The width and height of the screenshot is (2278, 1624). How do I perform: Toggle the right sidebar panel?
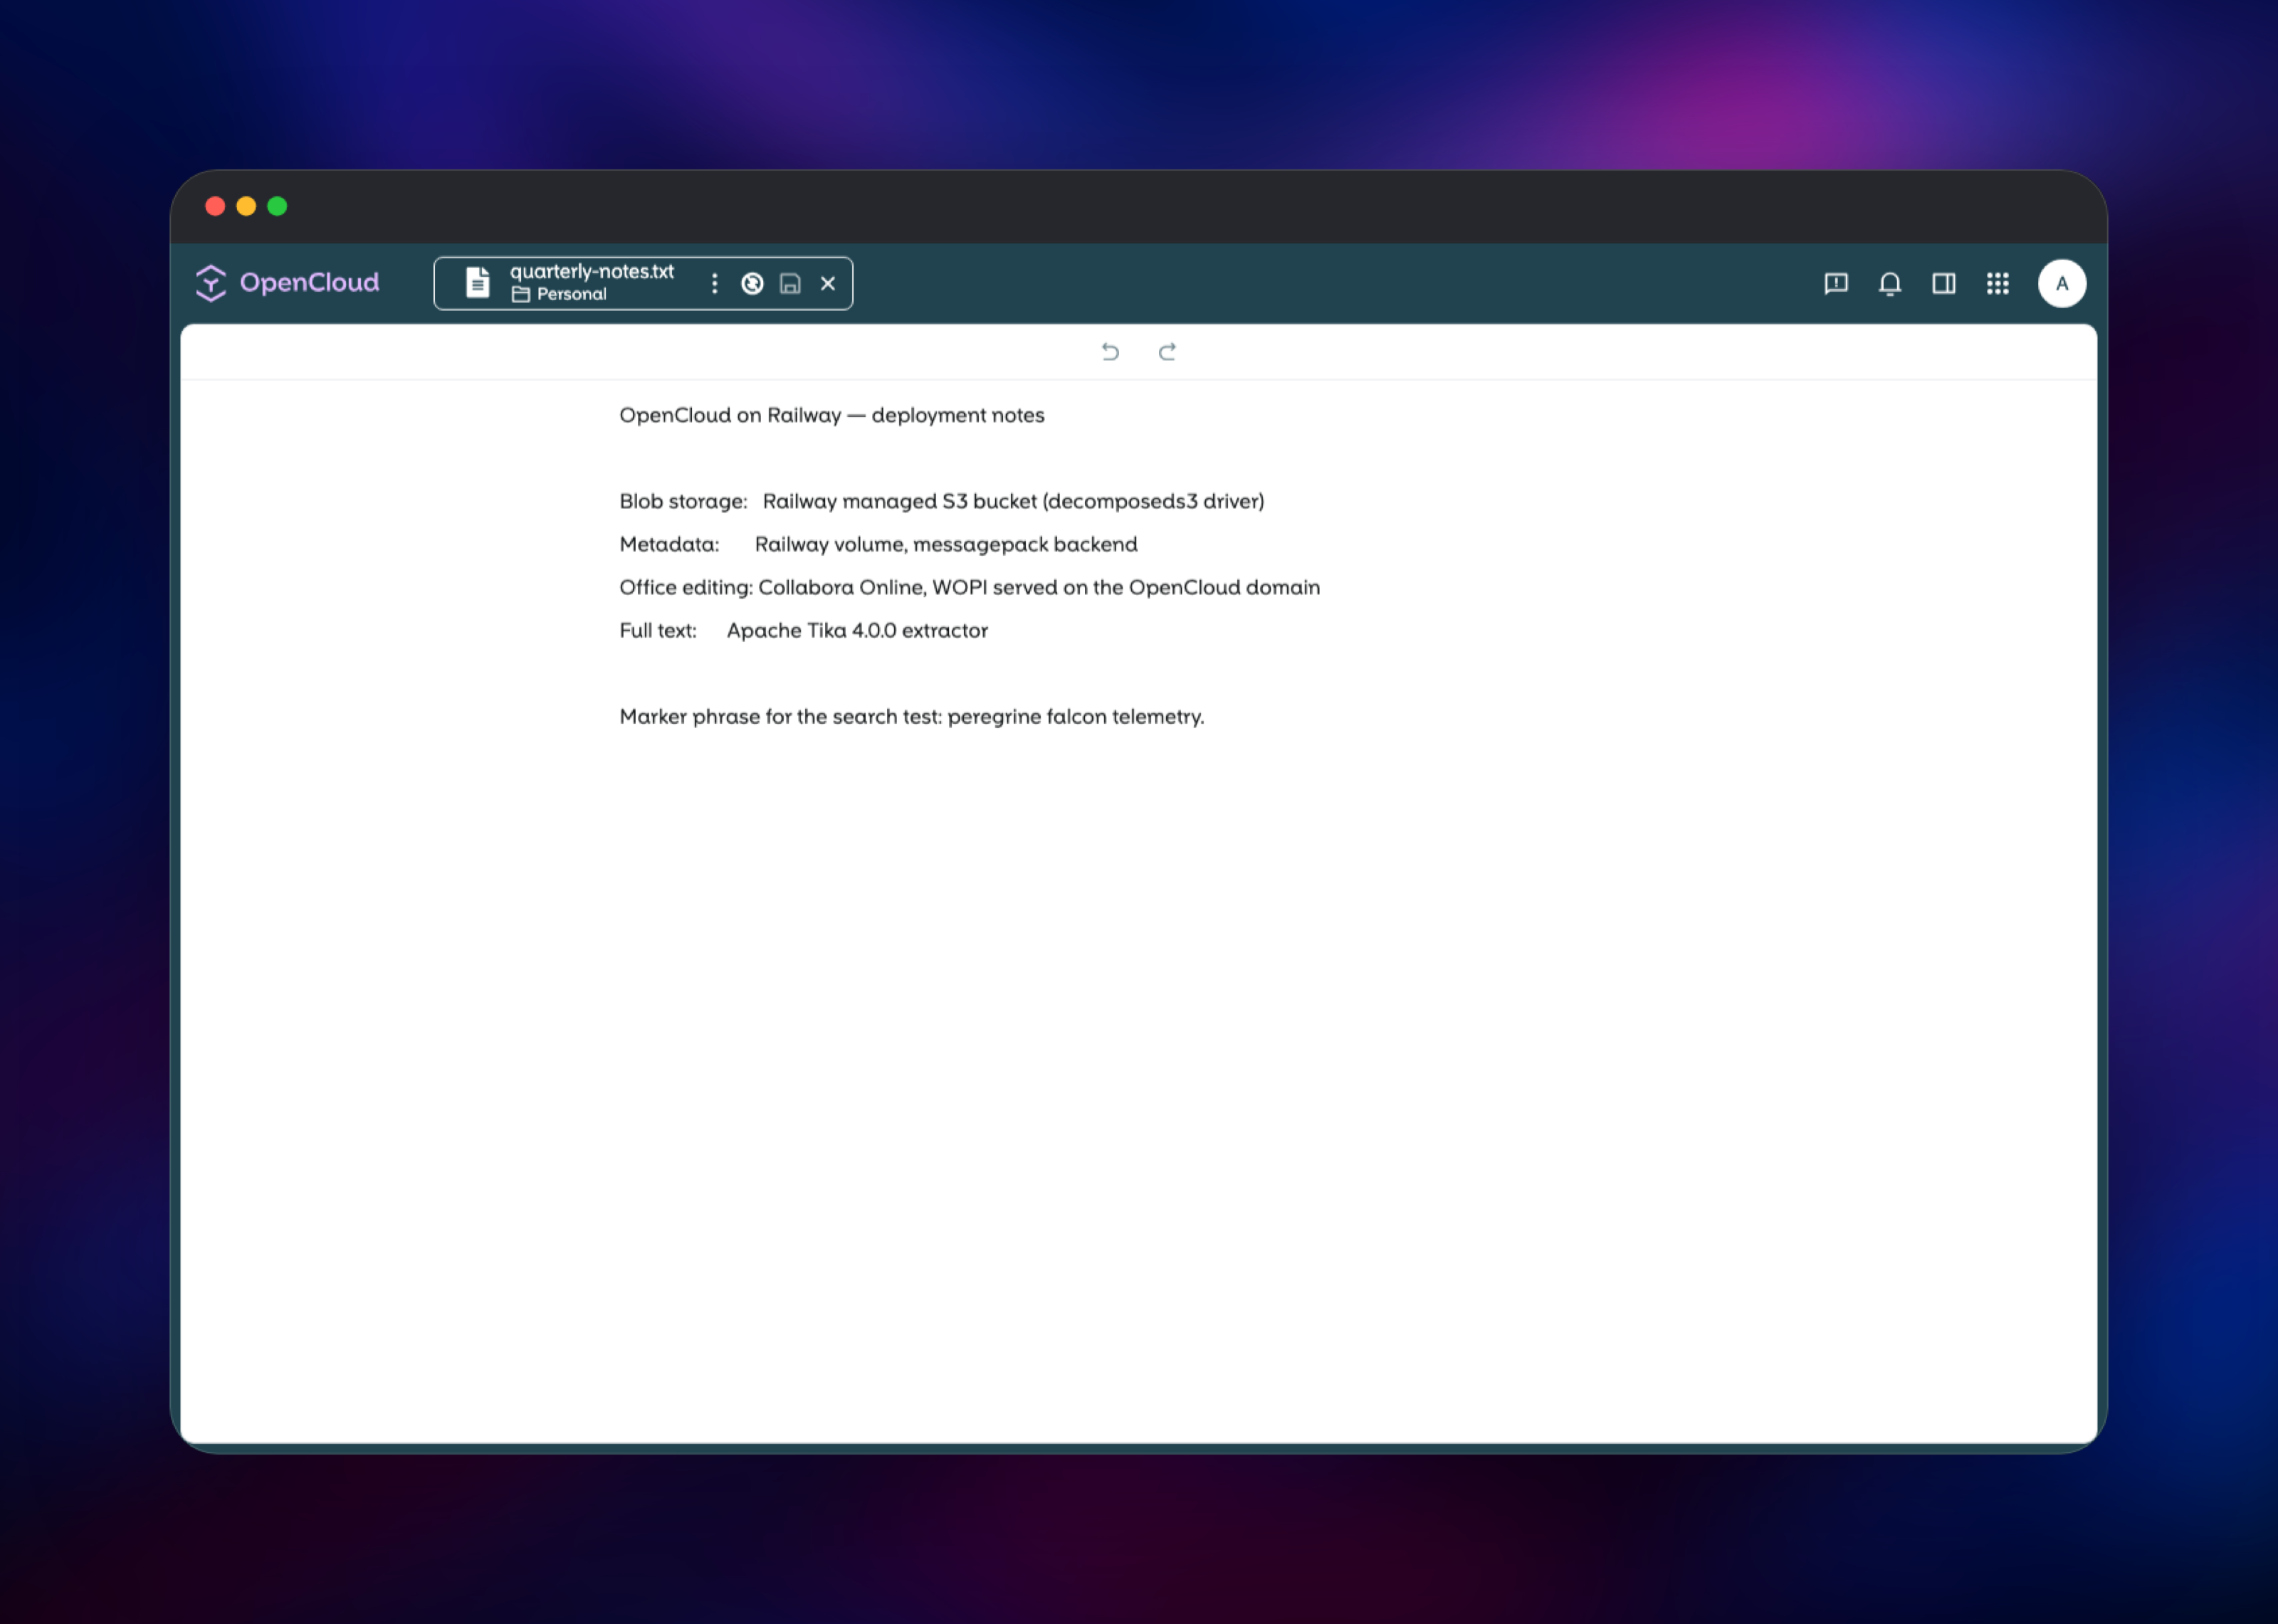[x=1944, y=284]
